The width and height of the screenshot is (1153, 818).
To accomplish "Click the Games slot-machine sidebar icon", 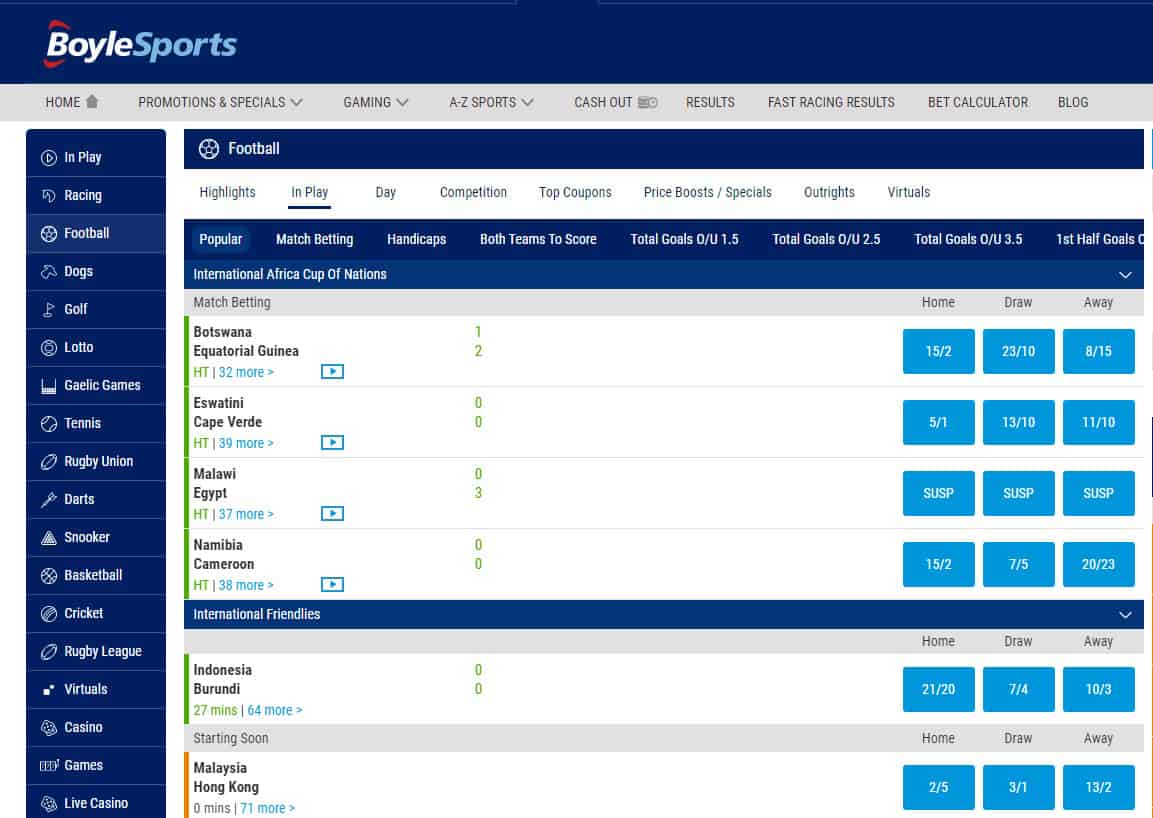I will [49, 766].
